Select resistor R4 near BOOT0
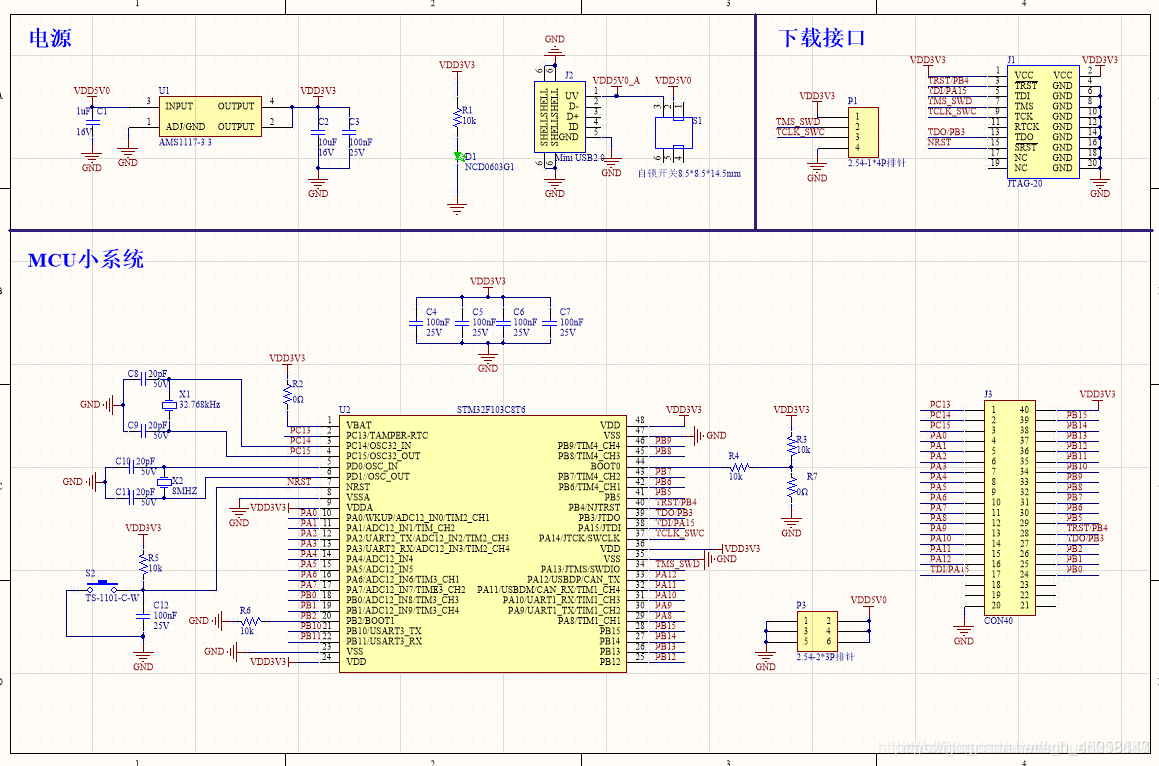This screenshot has height=766, width=1159. coord(738,467)
